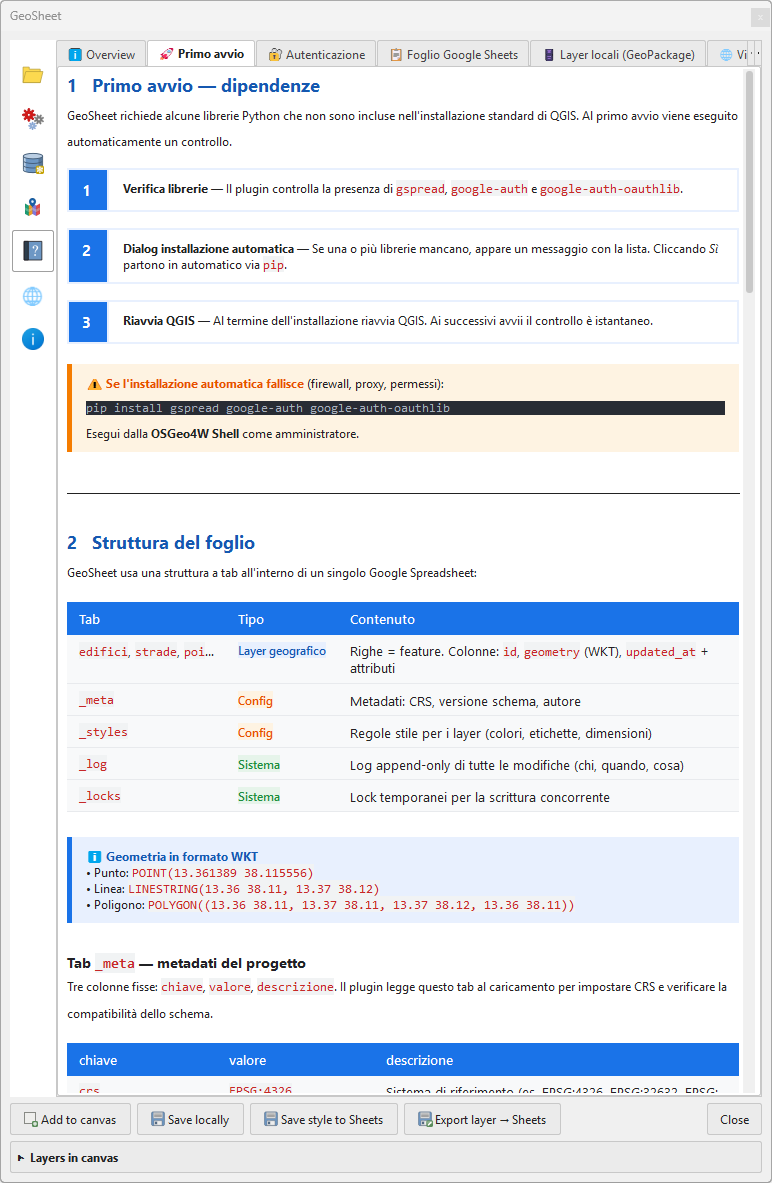
Task: Click Save style to Sheets
Action: [323, 1119]
